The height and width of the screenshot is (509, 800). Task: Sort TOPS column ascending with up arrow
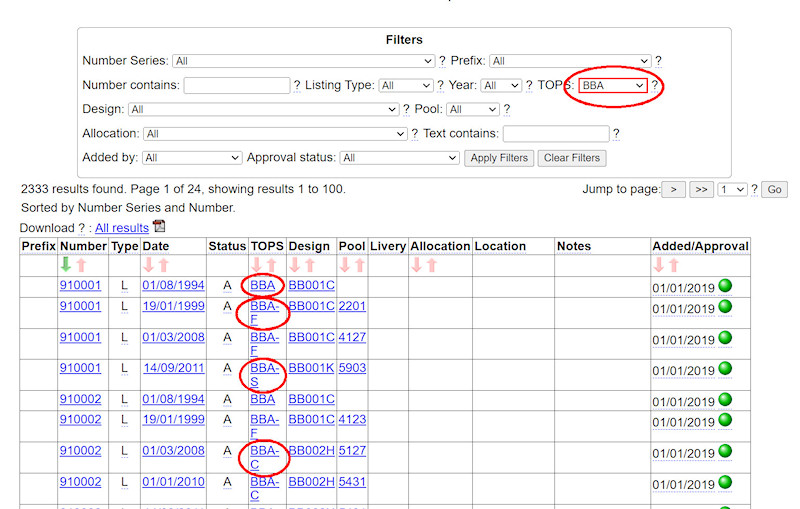tap(272, 265)
